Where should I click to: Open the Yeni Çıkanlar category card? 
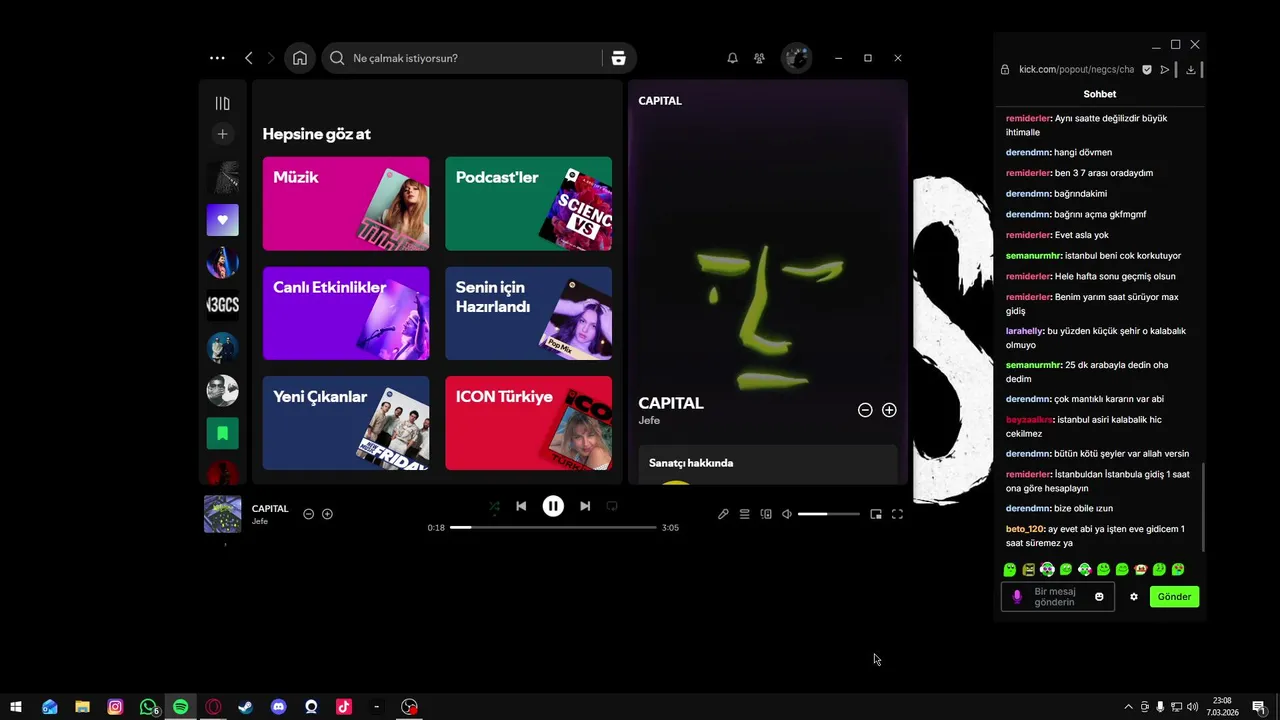click(x=346, y=423)
